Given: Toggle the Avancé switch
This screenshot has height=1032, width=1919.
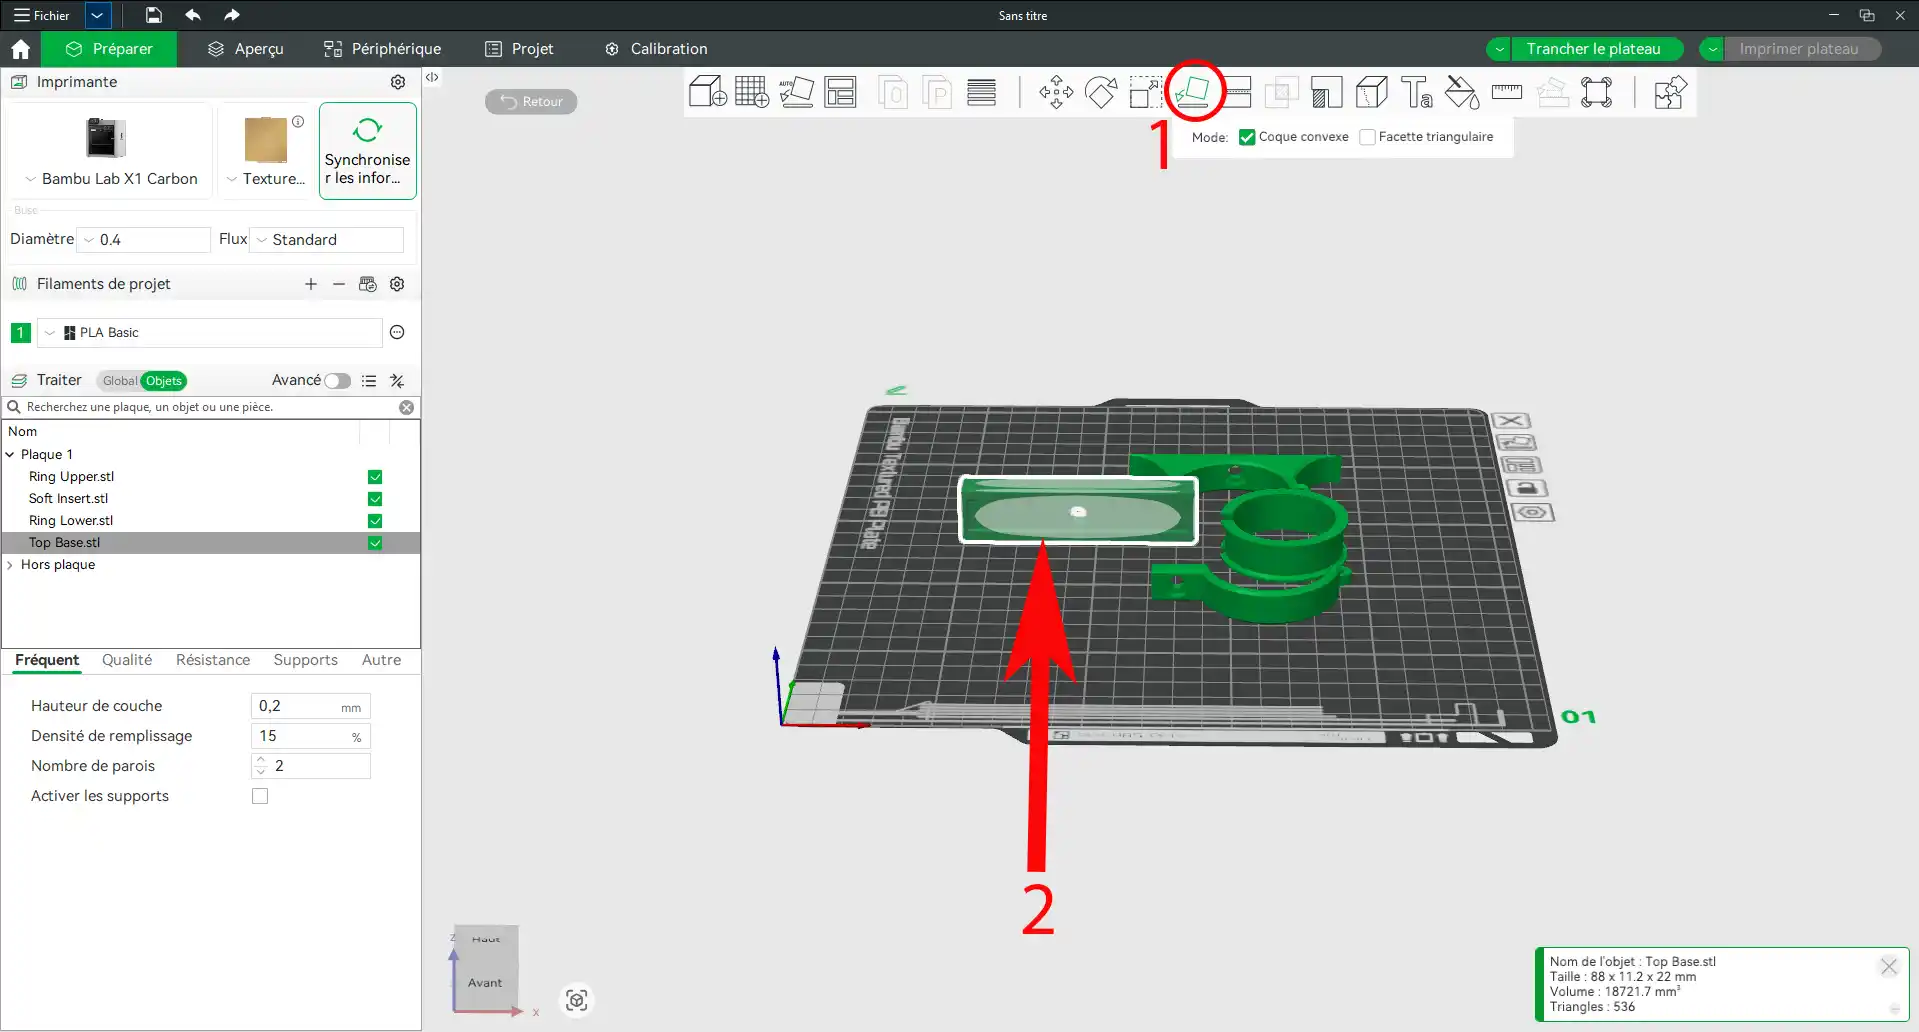Looking at the screenshot, I should 338,381.
